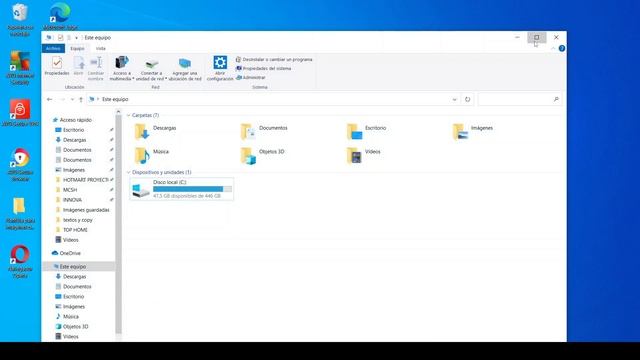Open Descargas under Acceso rápido
This screenshot has height=360, width=640.
[x=74, y=140]
